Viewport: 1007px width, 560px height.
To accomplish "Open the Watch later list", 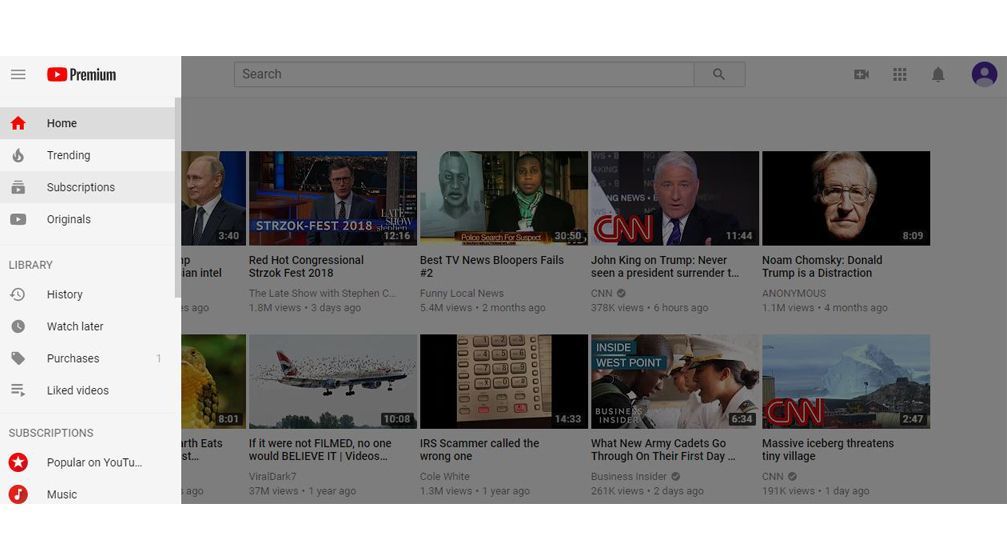I will pos(87,326).
